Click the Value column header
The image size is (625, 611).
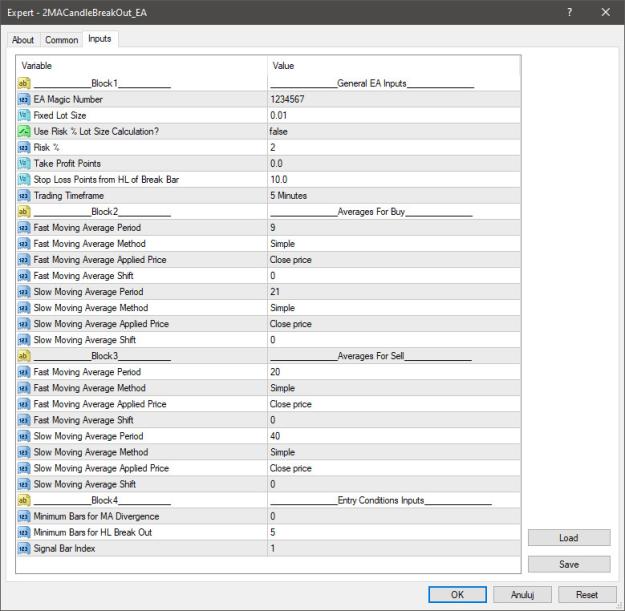(394, 65)
